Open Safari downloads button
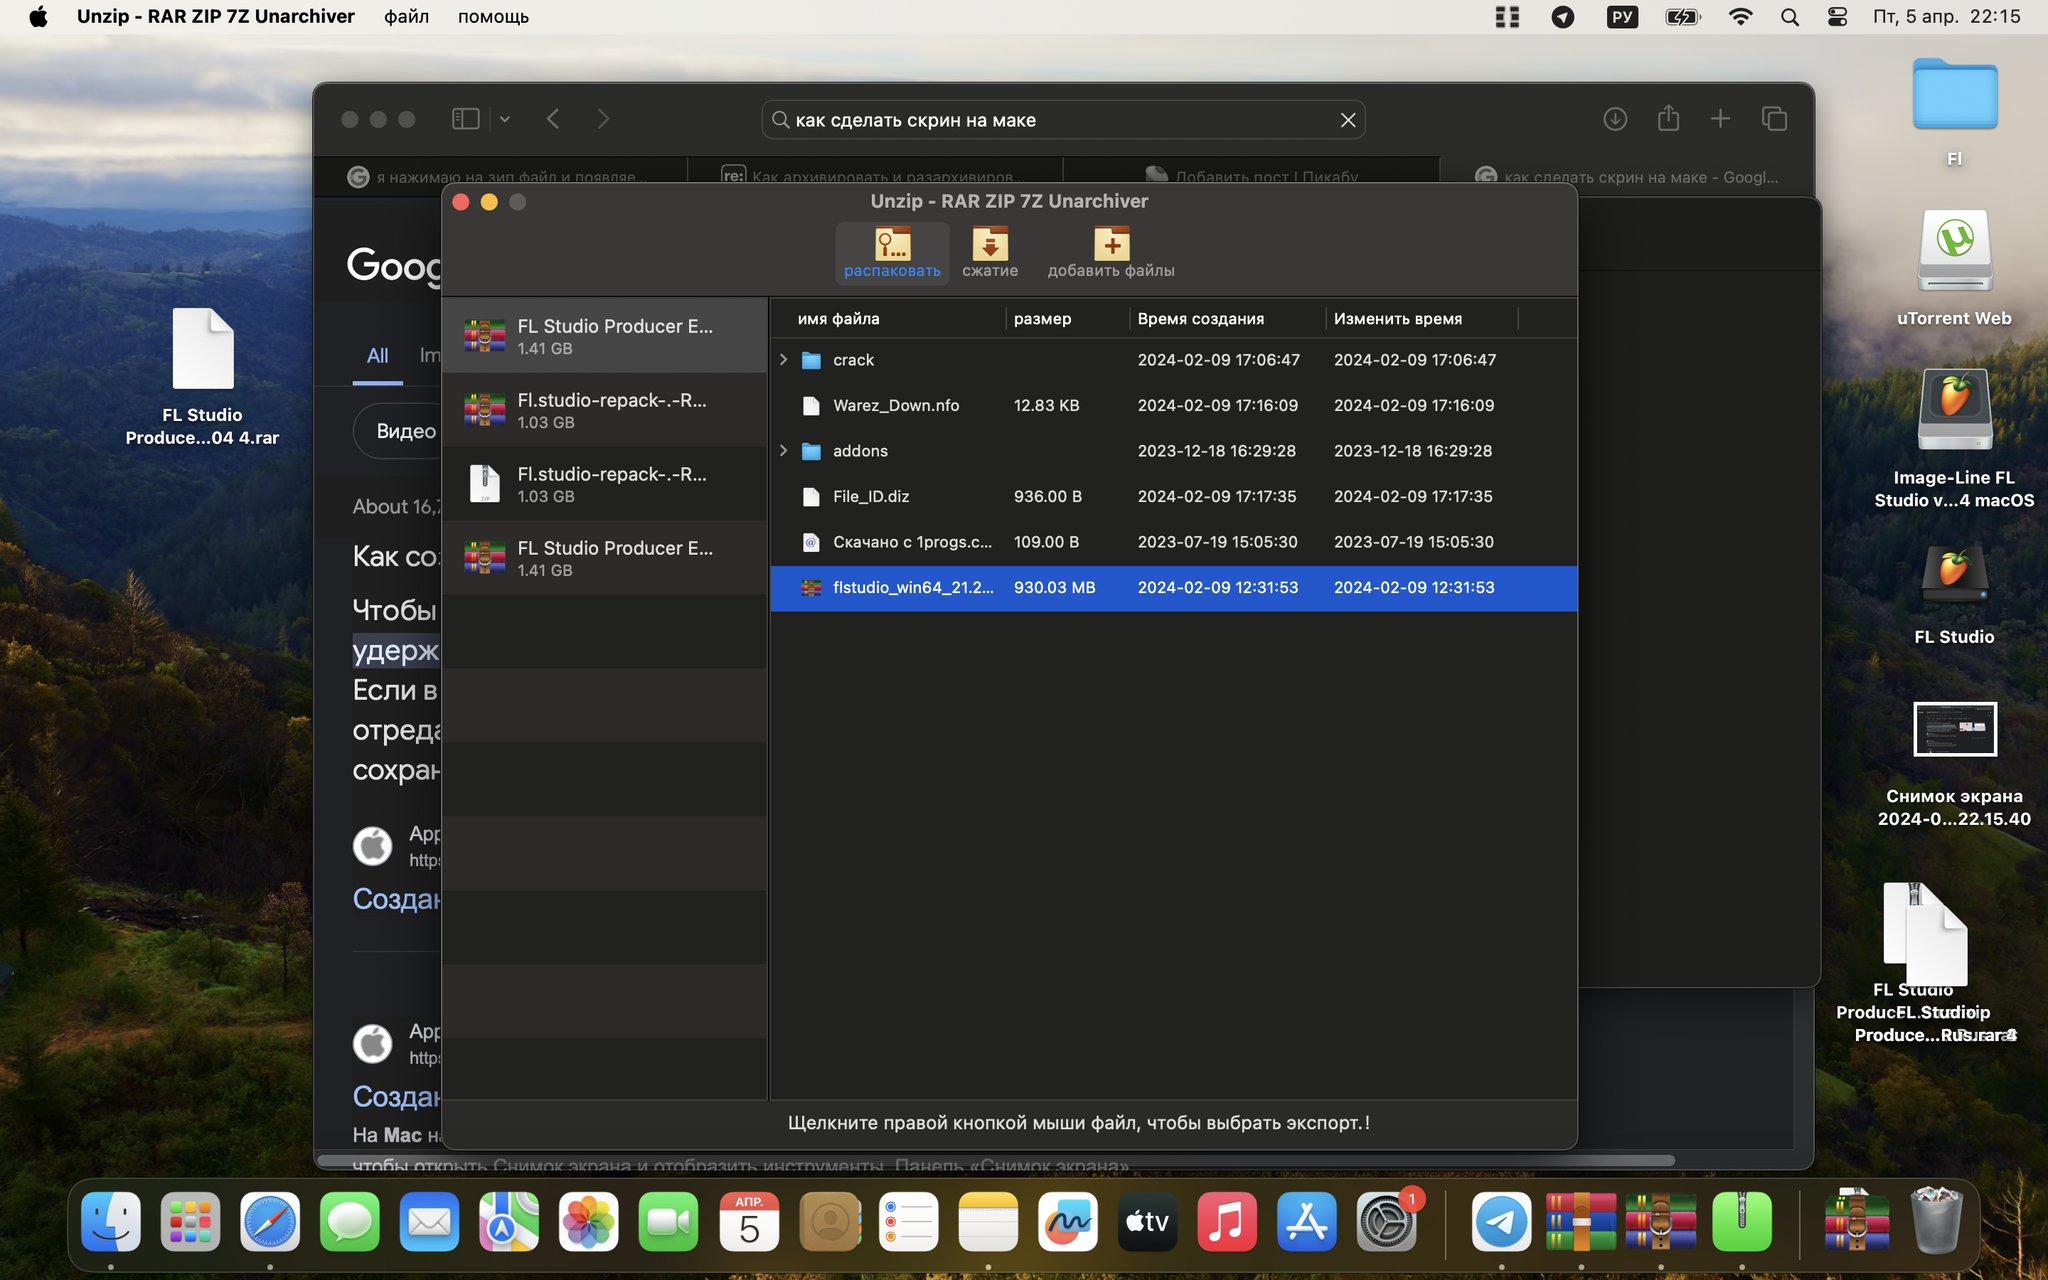The image size is (2048, 1280). pyautogui.click(x=1615, y=119)
